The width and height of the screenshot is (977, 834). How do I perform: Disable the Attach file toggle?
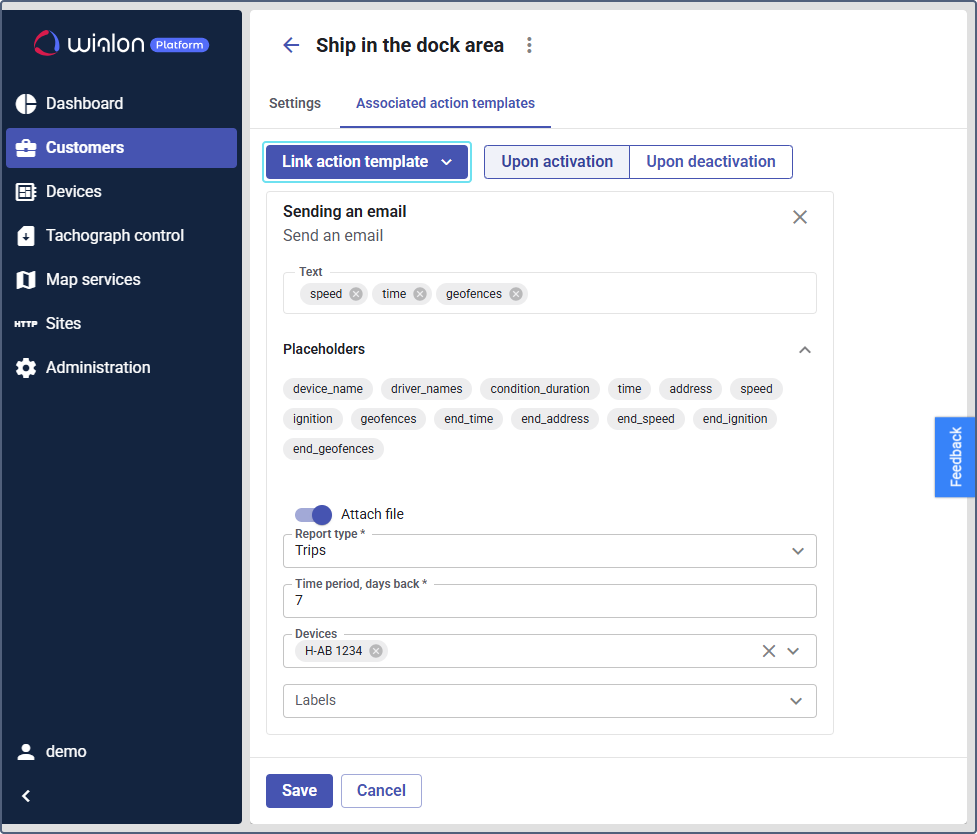click(313, 514)
